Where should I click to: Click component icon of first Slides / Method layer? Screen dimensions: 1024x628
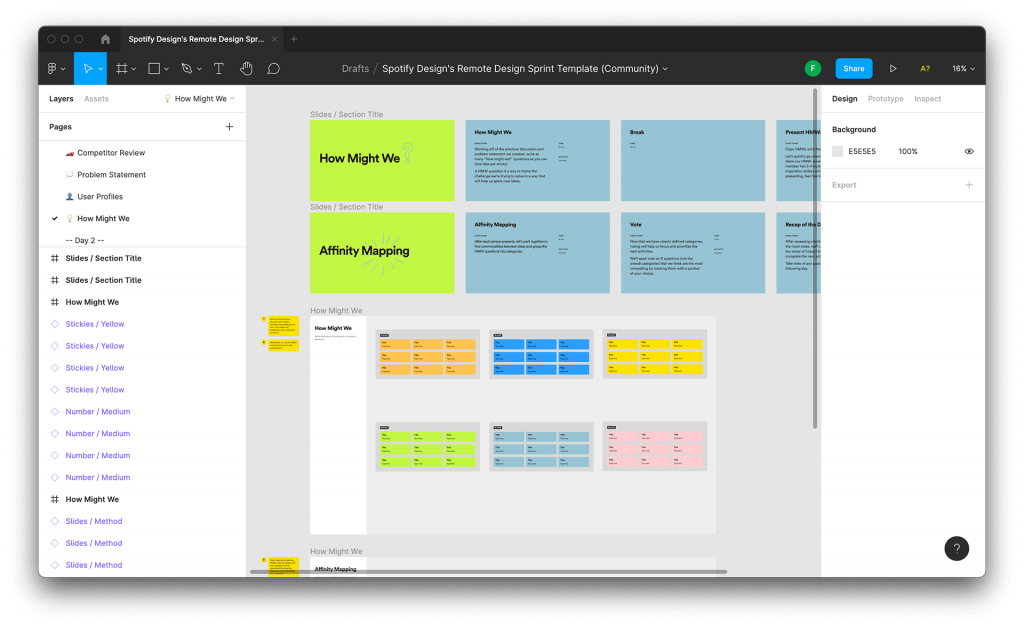tap(55, 522)
